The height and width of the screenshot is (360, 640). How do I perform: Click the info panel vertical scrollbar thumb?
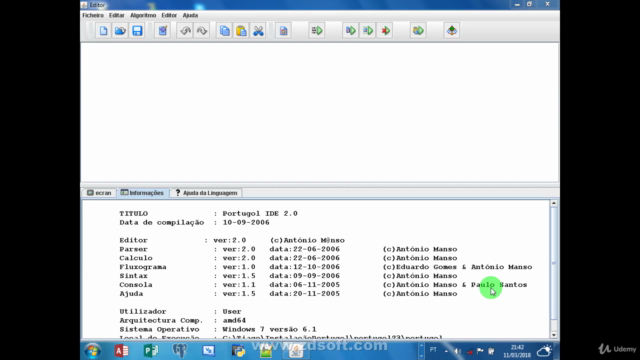click(554, 263)
